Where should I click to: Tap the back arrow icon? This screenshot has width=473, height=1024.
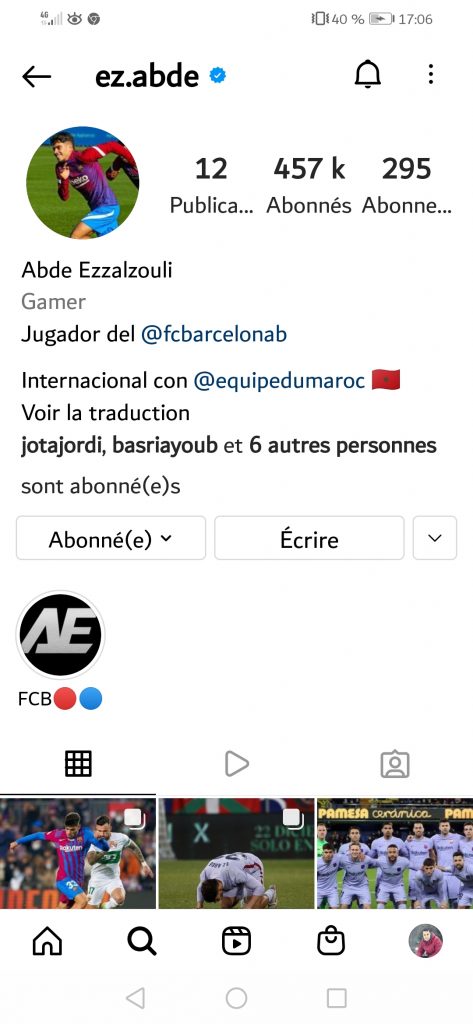click(36, 76)
